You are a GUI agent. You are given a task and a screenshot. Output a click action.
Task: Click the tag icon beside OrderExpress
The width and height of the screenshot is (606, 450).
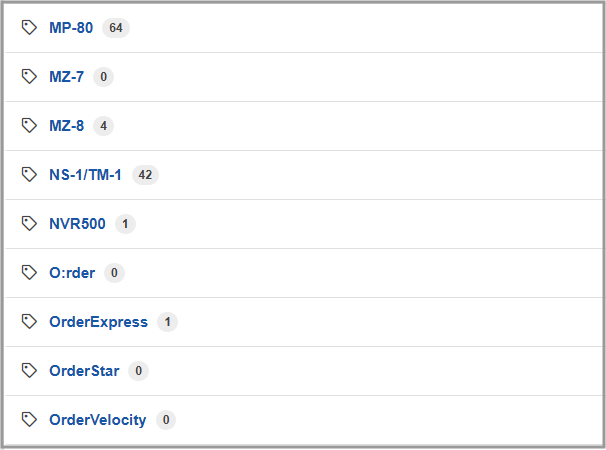click(30, 322)
